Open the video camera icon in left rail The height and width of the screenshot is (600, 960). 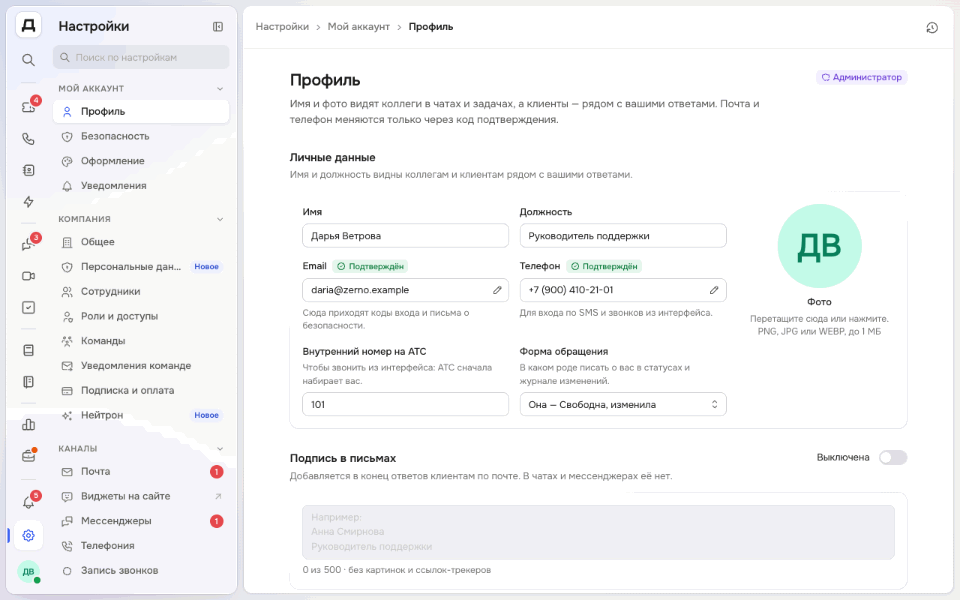(x=28, y=276)
